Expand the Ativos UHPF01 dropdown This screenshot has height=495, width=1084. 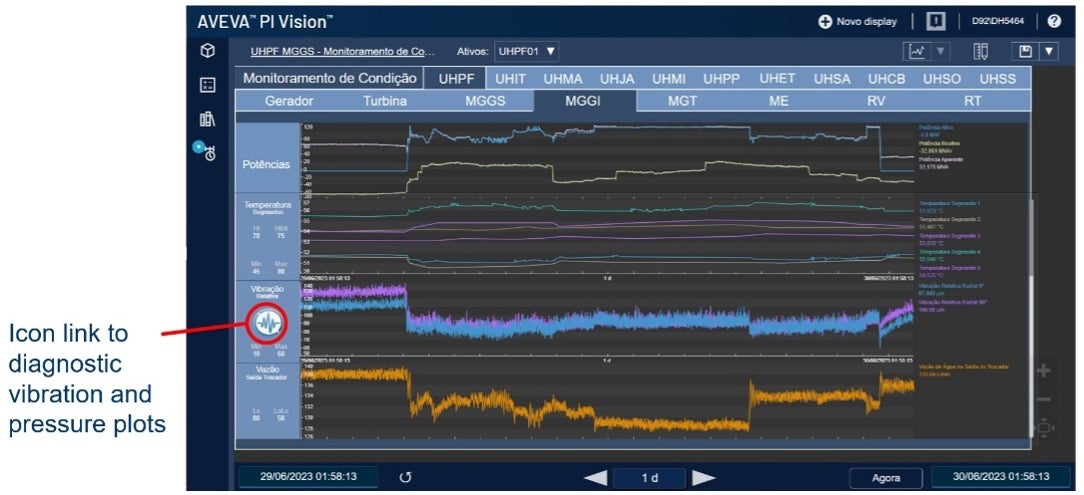[527, 51]
